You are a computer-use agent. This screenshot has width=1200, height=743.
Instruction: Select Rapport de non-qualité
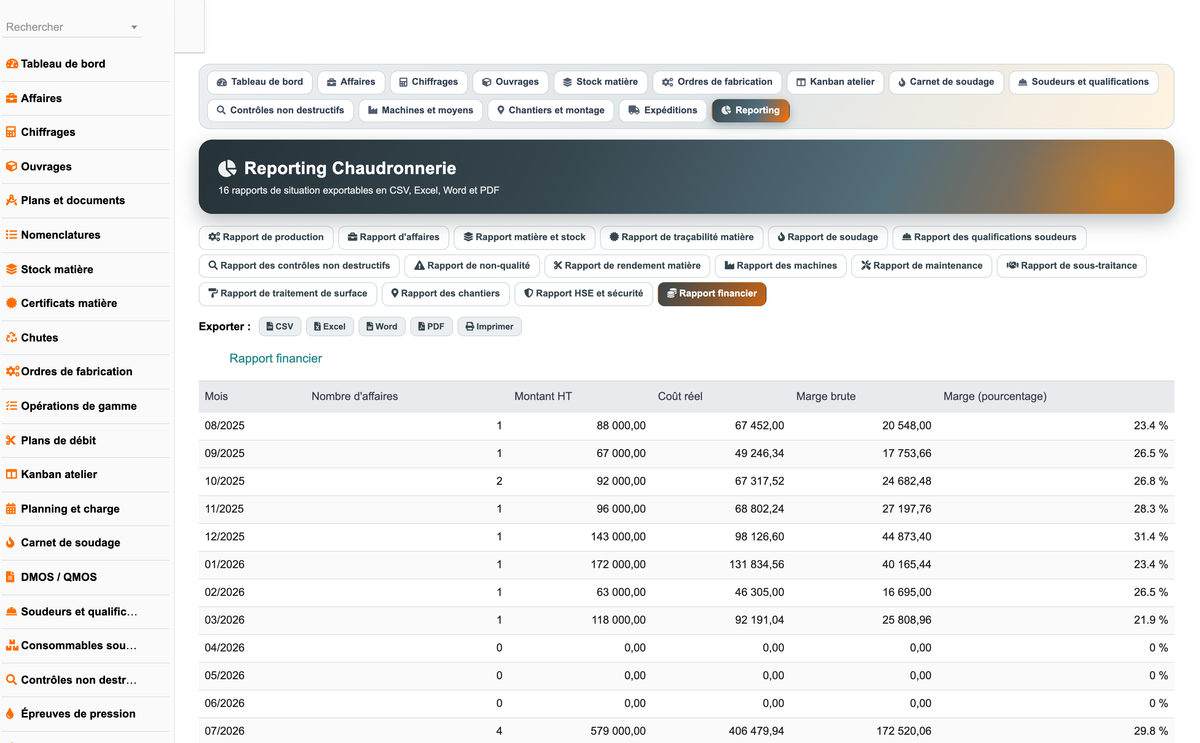(473, 265)
